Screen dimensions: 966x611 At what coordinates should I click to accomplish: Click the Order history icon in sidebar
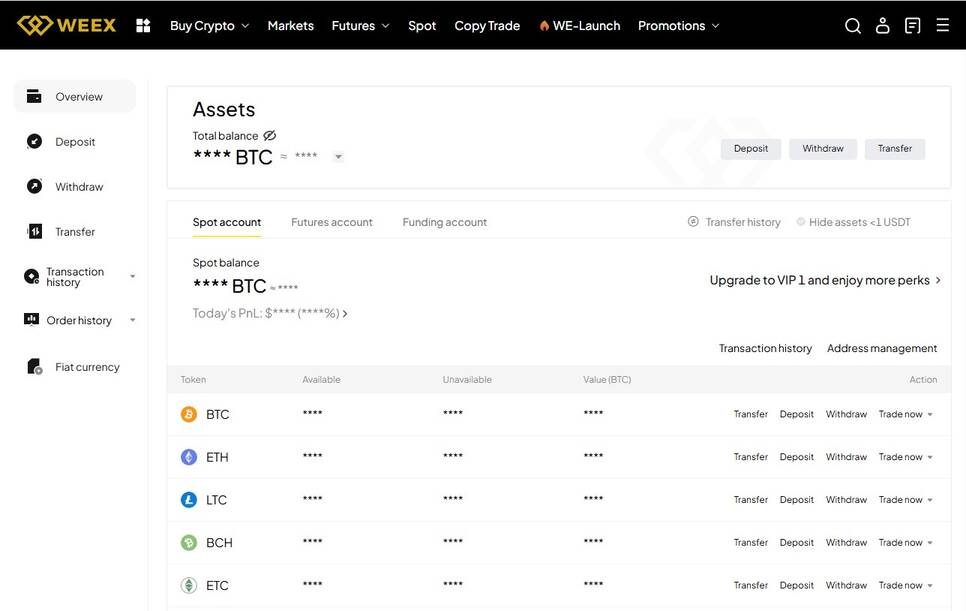(31, 320)
